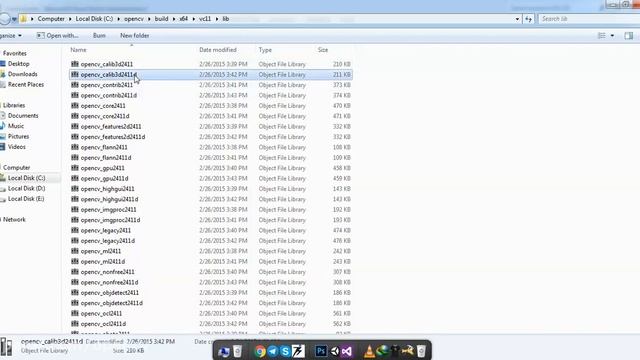Click the library file icon beside opencv_gpu2411
Image resolution: width=640 pixels, height=360 pixels.
(75, 168)
